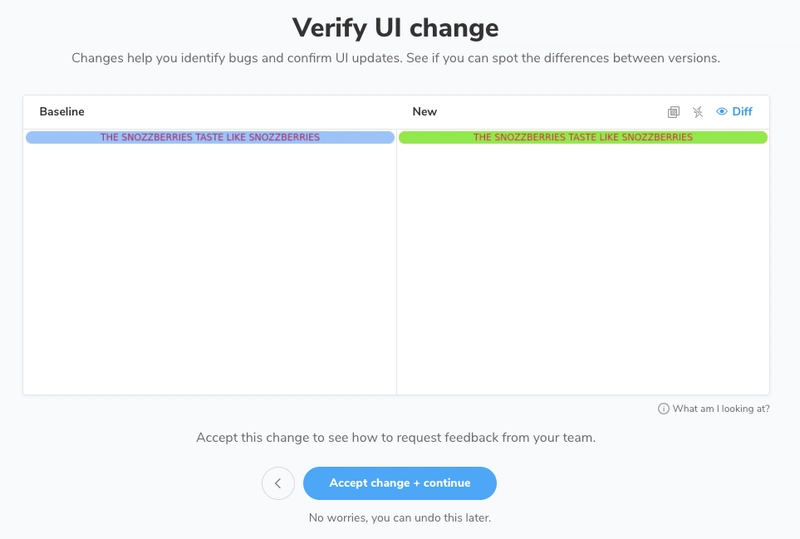This screenshot has width=800, height=539.
Task: Select the Baseline column header
Action: click(62, 112)
